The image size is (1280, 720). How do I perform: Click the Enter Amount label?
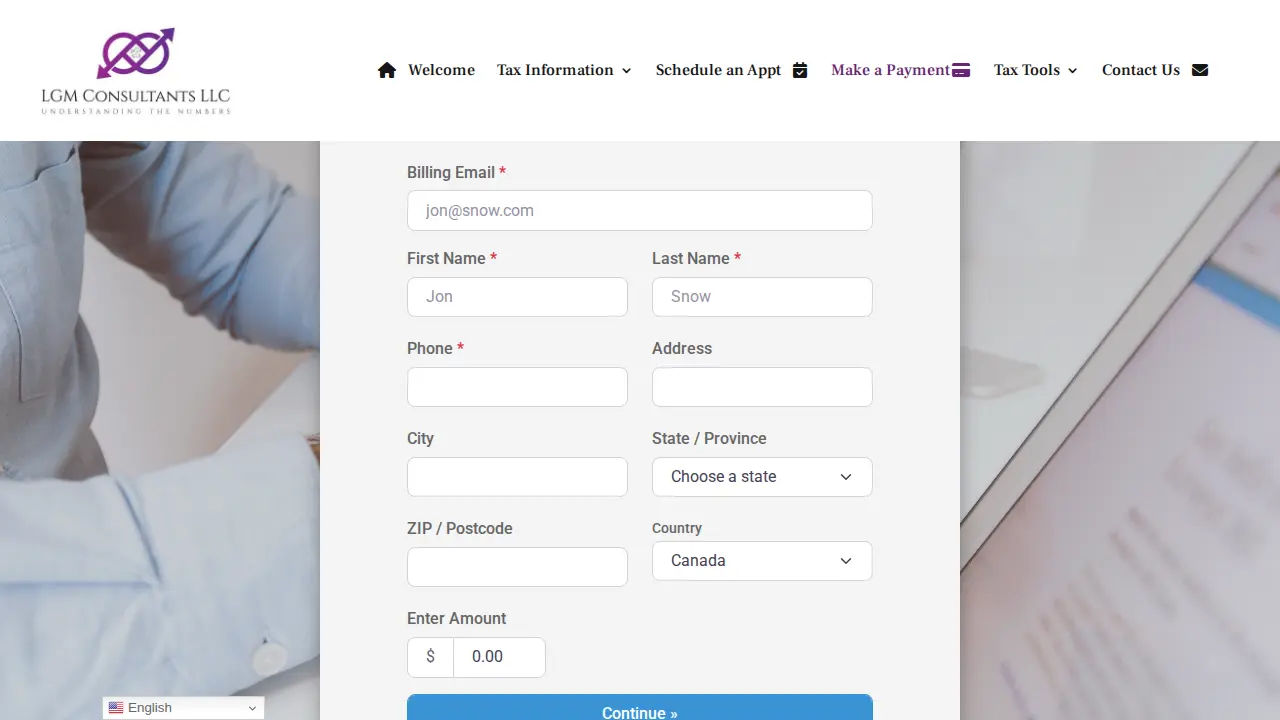tap(457, 618)
